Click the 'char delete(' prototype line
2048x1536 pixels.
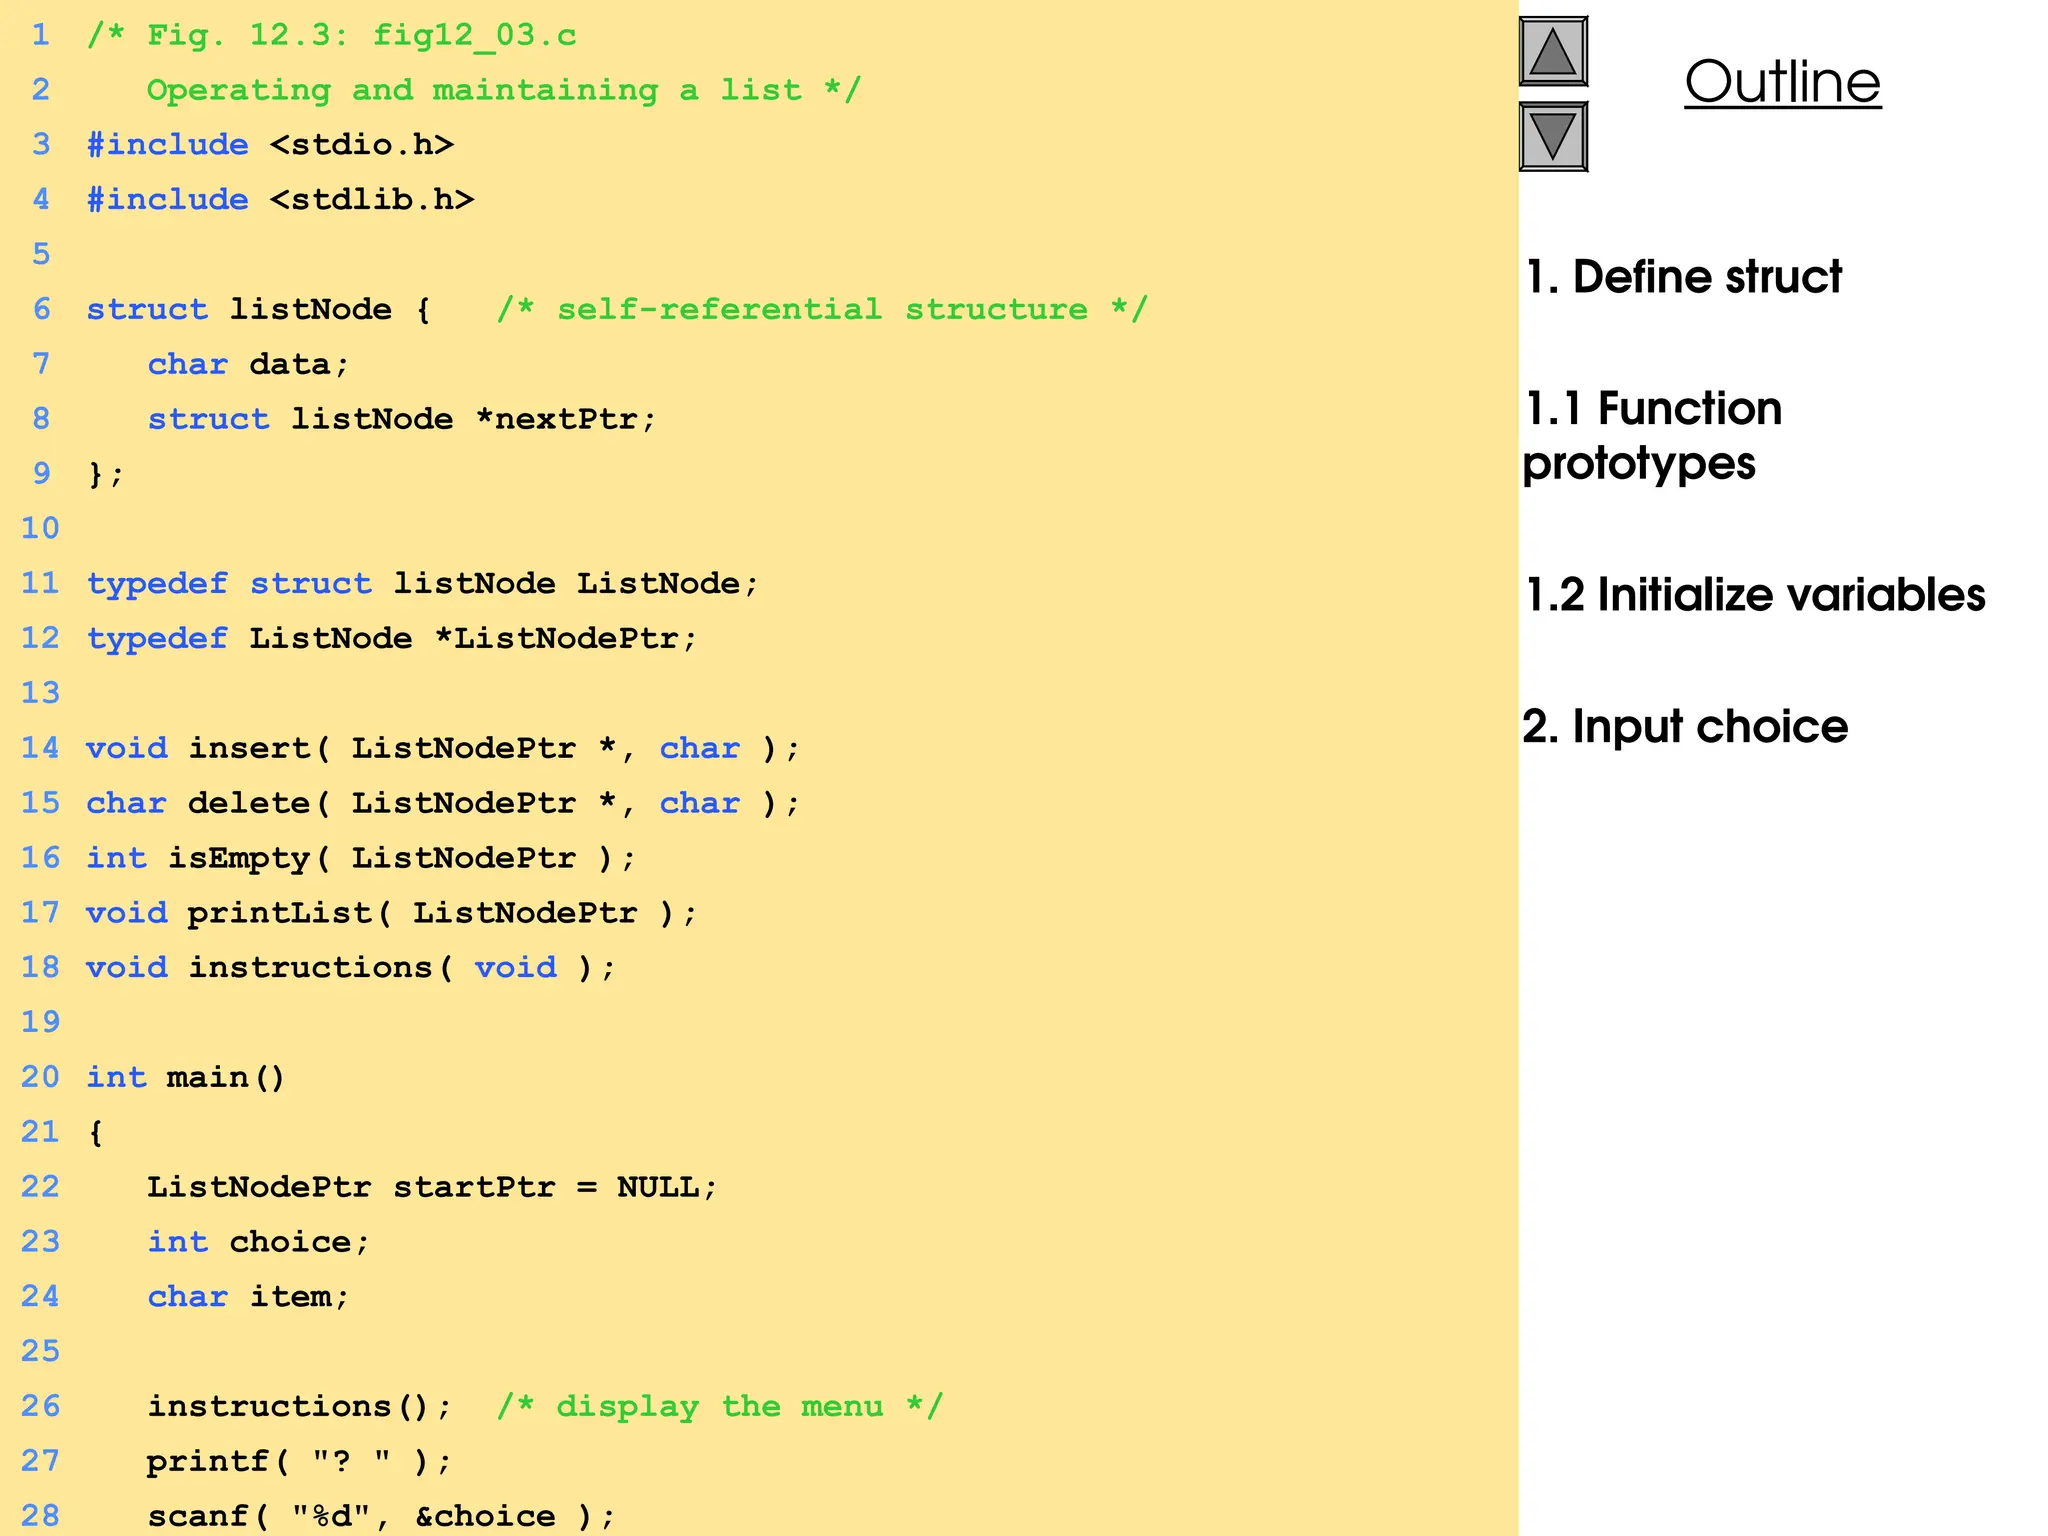coord(443,804)
